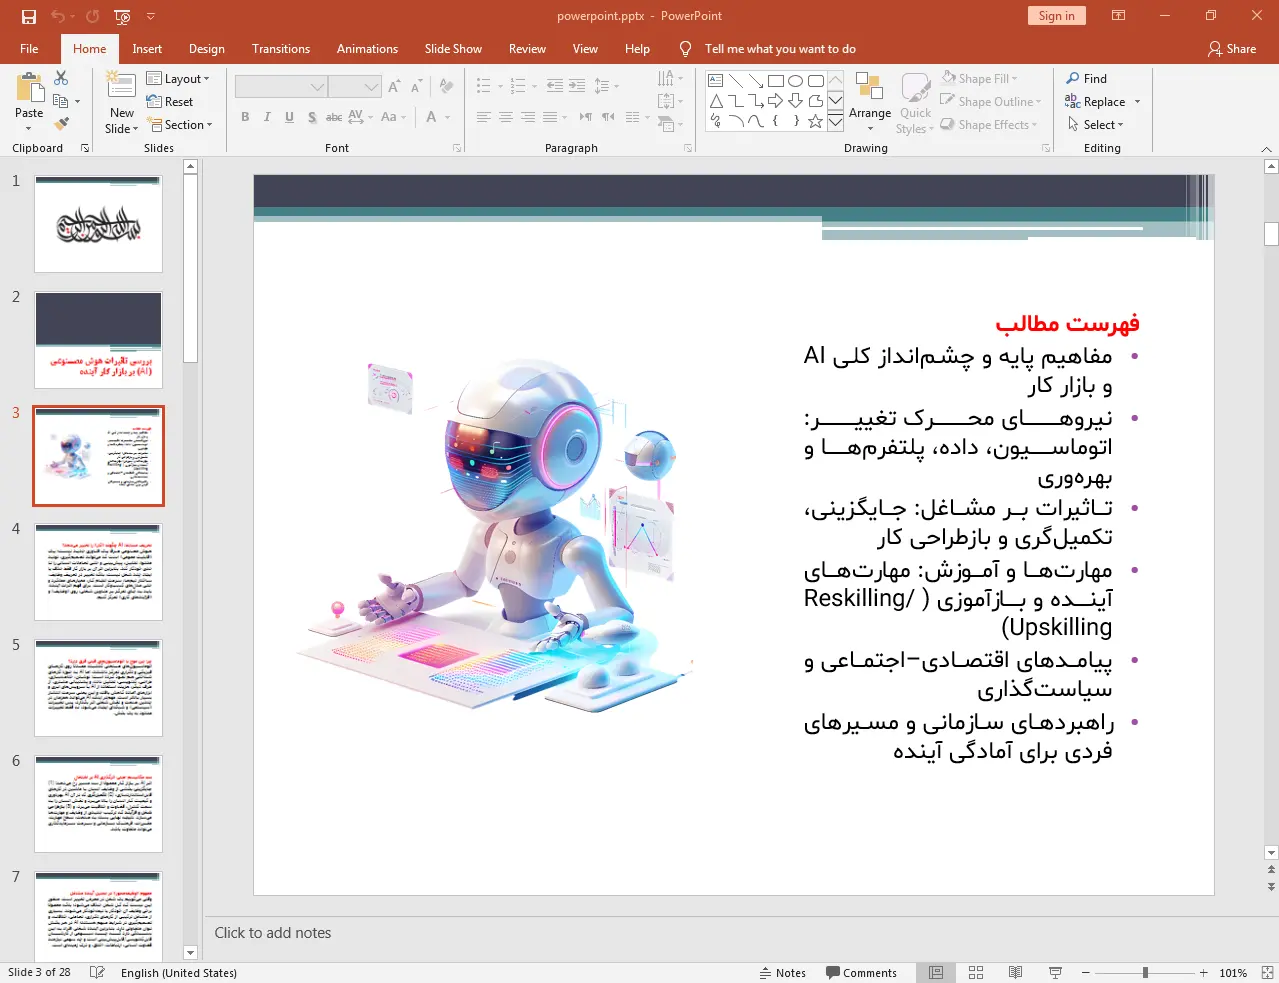Open the Arrange objects icon

coord(869,87)
